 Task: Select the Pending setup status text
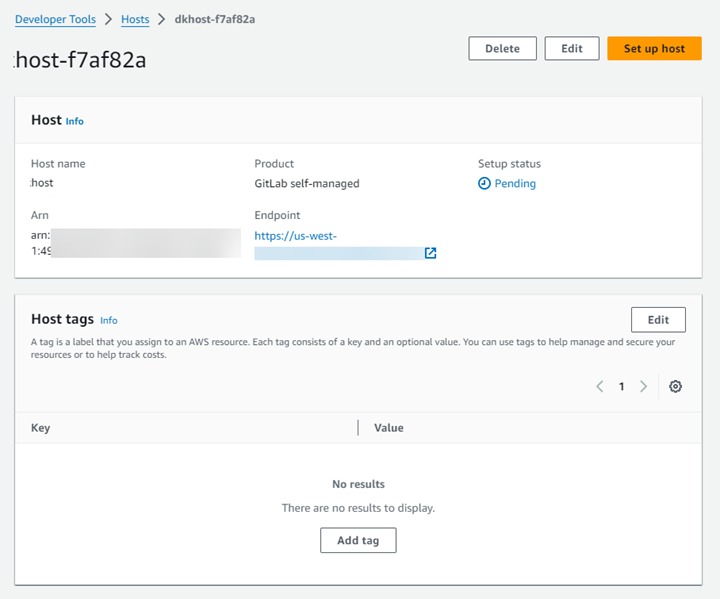pos(515,184)
